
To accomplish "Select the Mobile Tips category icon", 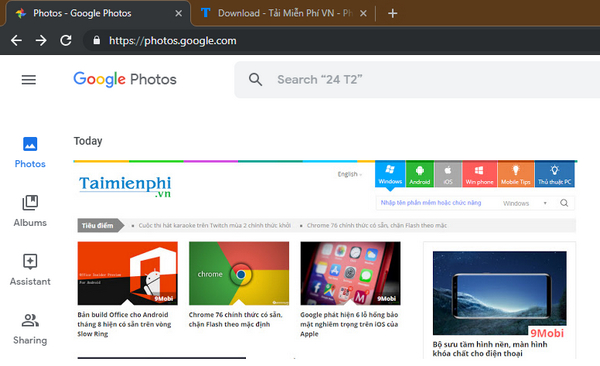I will tap(515, 174).
